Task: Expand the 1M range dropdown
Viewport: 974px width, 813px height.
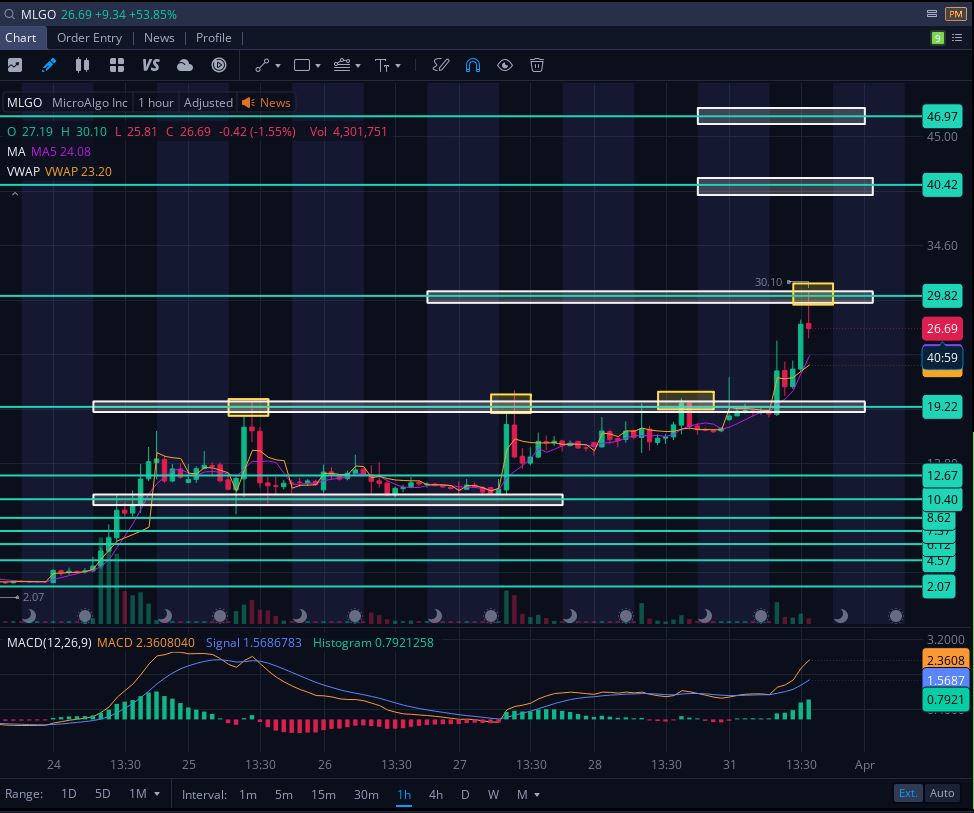Action: (x=157, y=794)
